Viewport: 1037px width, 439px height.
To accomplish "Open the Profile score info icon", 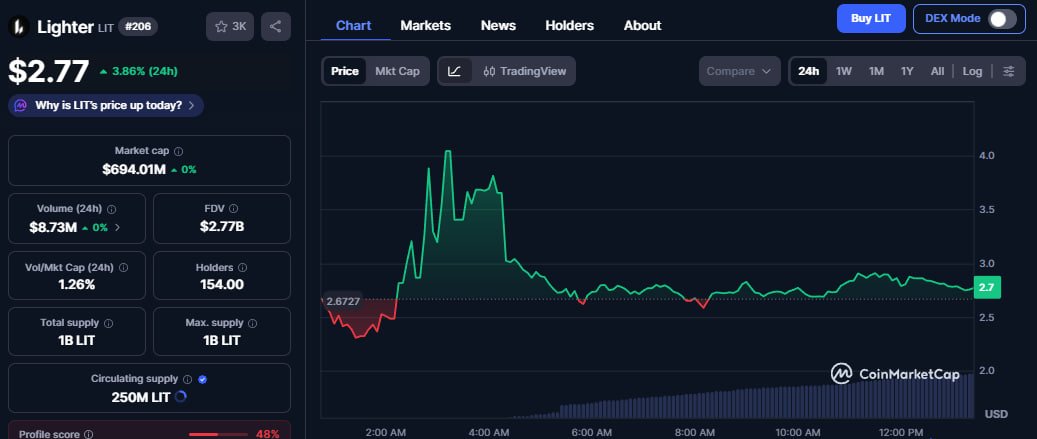I will pyautogui.click(x=89, y=434).
